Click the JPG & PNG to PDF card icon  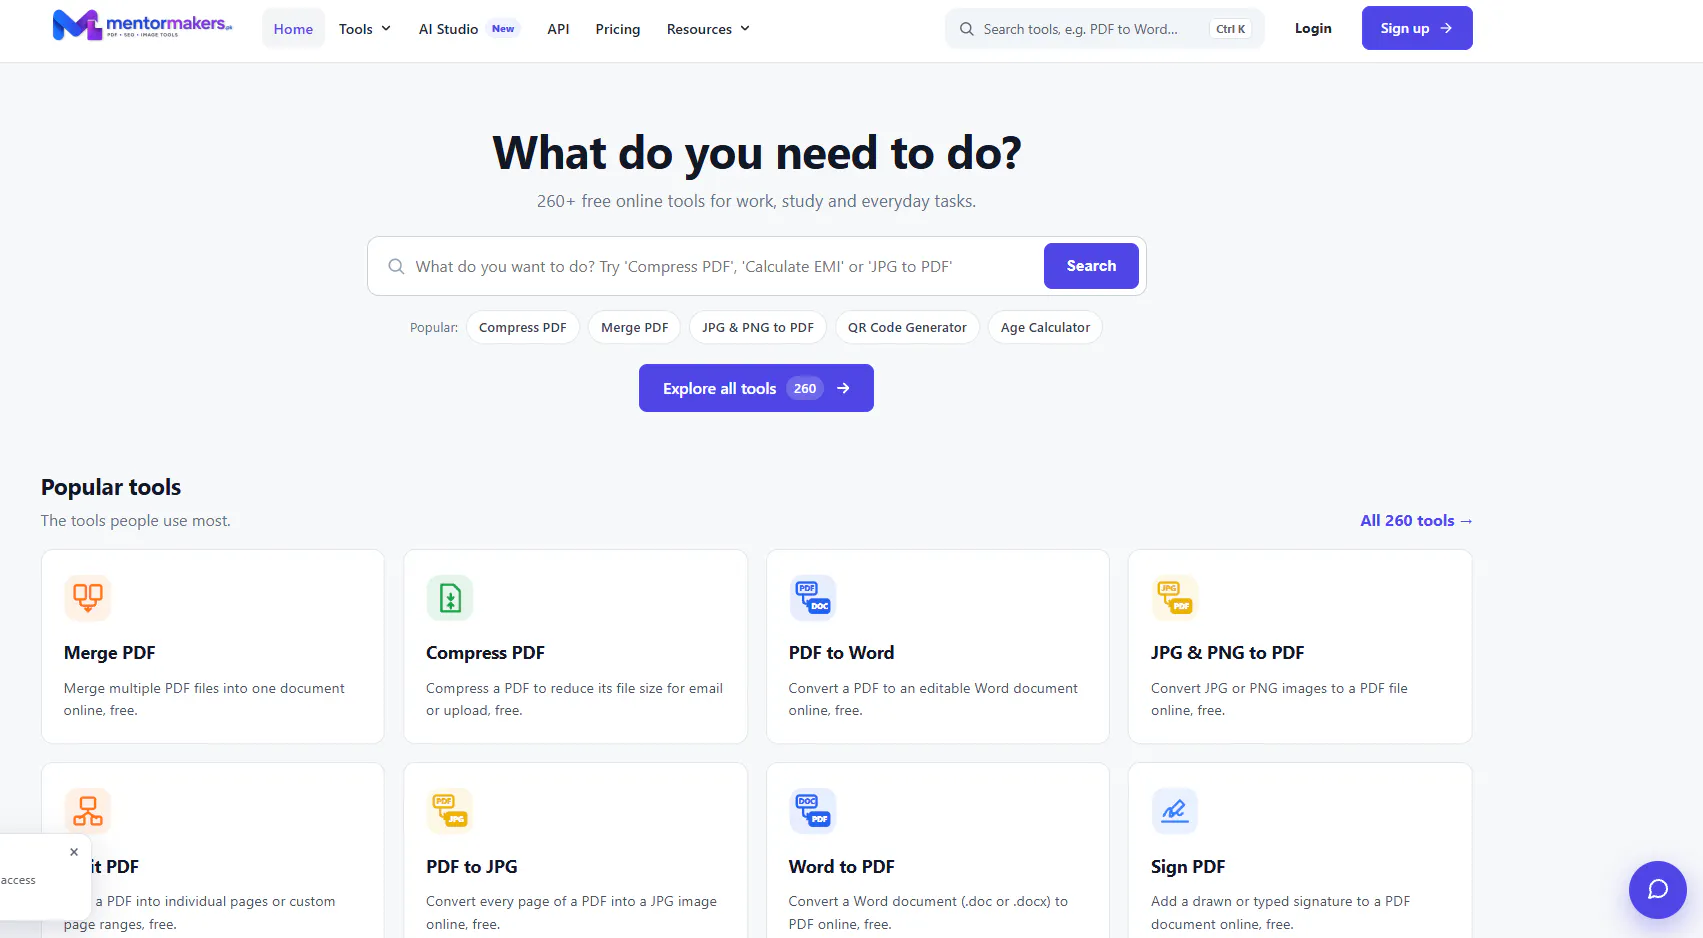pyautogui.click(x=1175, y=598)
